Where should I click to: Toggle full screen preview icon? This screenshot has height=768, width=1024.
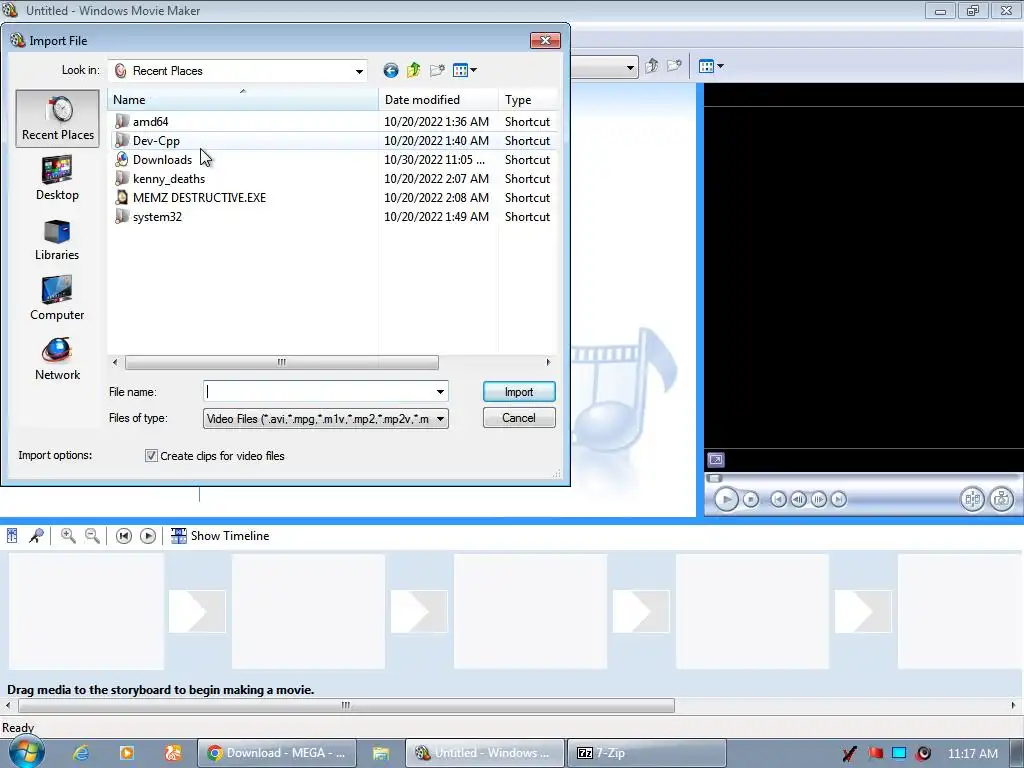click(716, 460)
